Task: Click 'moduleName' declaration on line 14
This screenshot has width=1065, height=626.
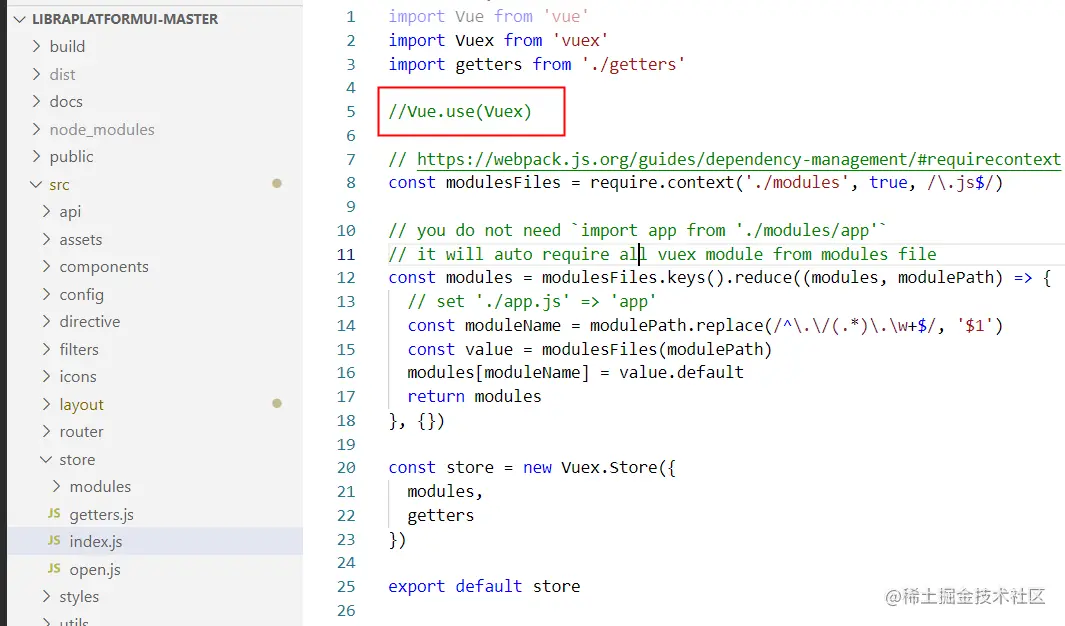Action: click(x=513, y=325)
